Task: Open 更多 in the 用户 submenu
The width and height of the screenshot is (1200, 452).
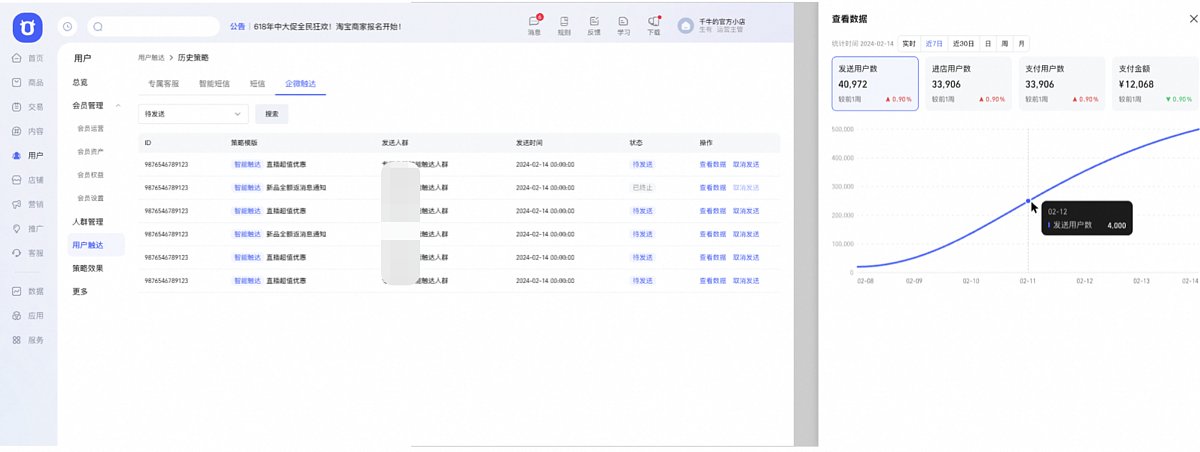Action: pos(80,291)
